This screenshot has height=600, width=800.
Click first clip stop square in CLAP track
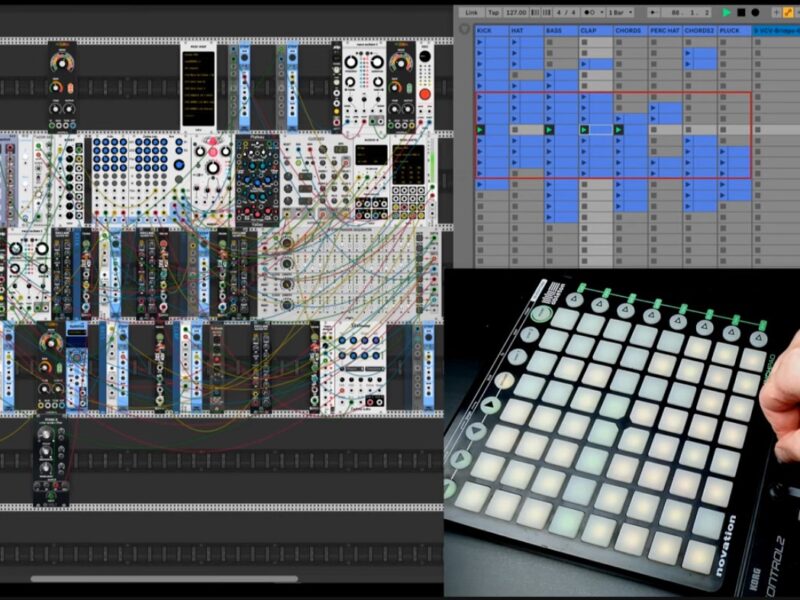click(x=584, y=42)
